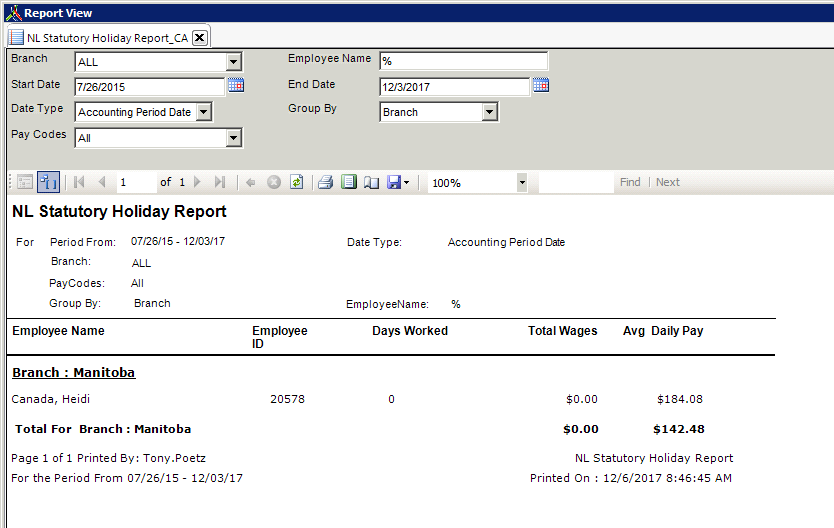Image resolution: width=834 pixels, height=528 pixels.
Task: Click the Print report icon
Action: pos(326,182)
